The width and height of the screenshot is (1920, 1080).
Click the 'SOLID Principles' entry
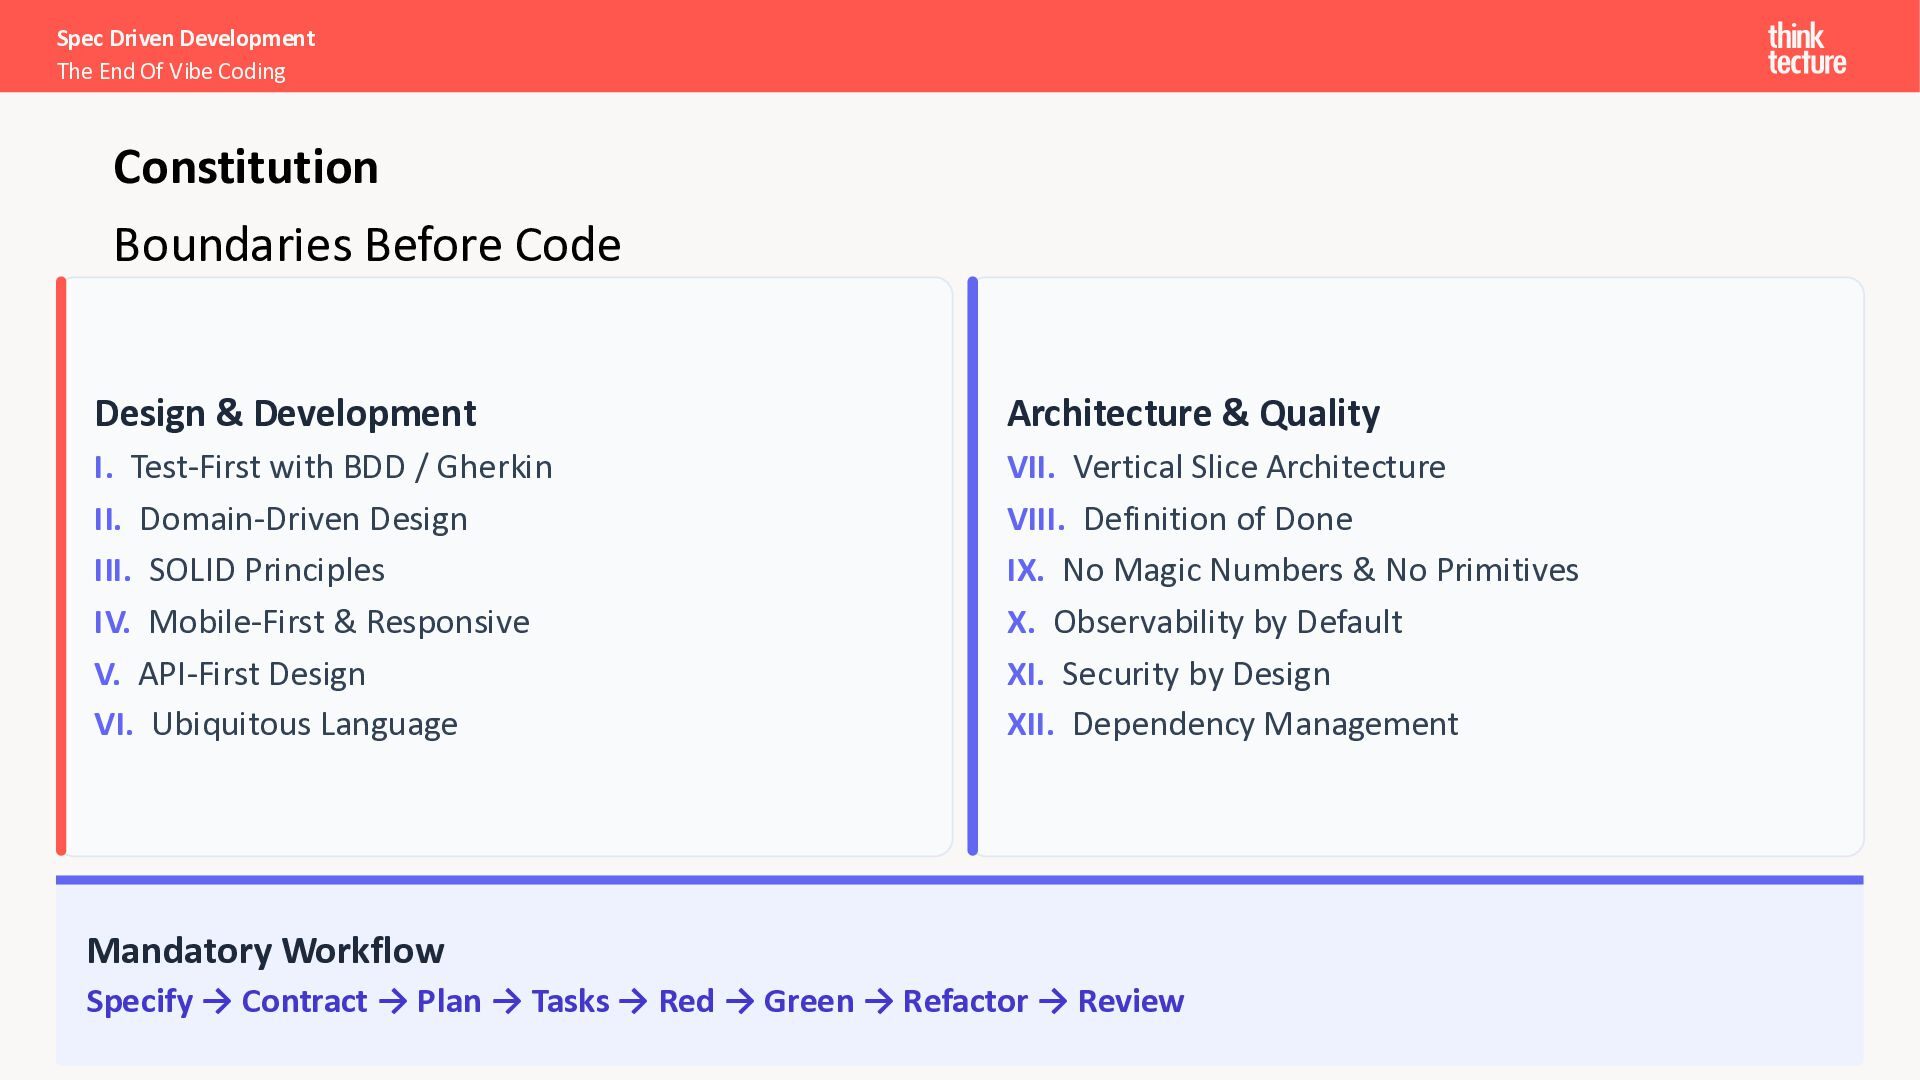pyautogui.click(x=266, y=570)
